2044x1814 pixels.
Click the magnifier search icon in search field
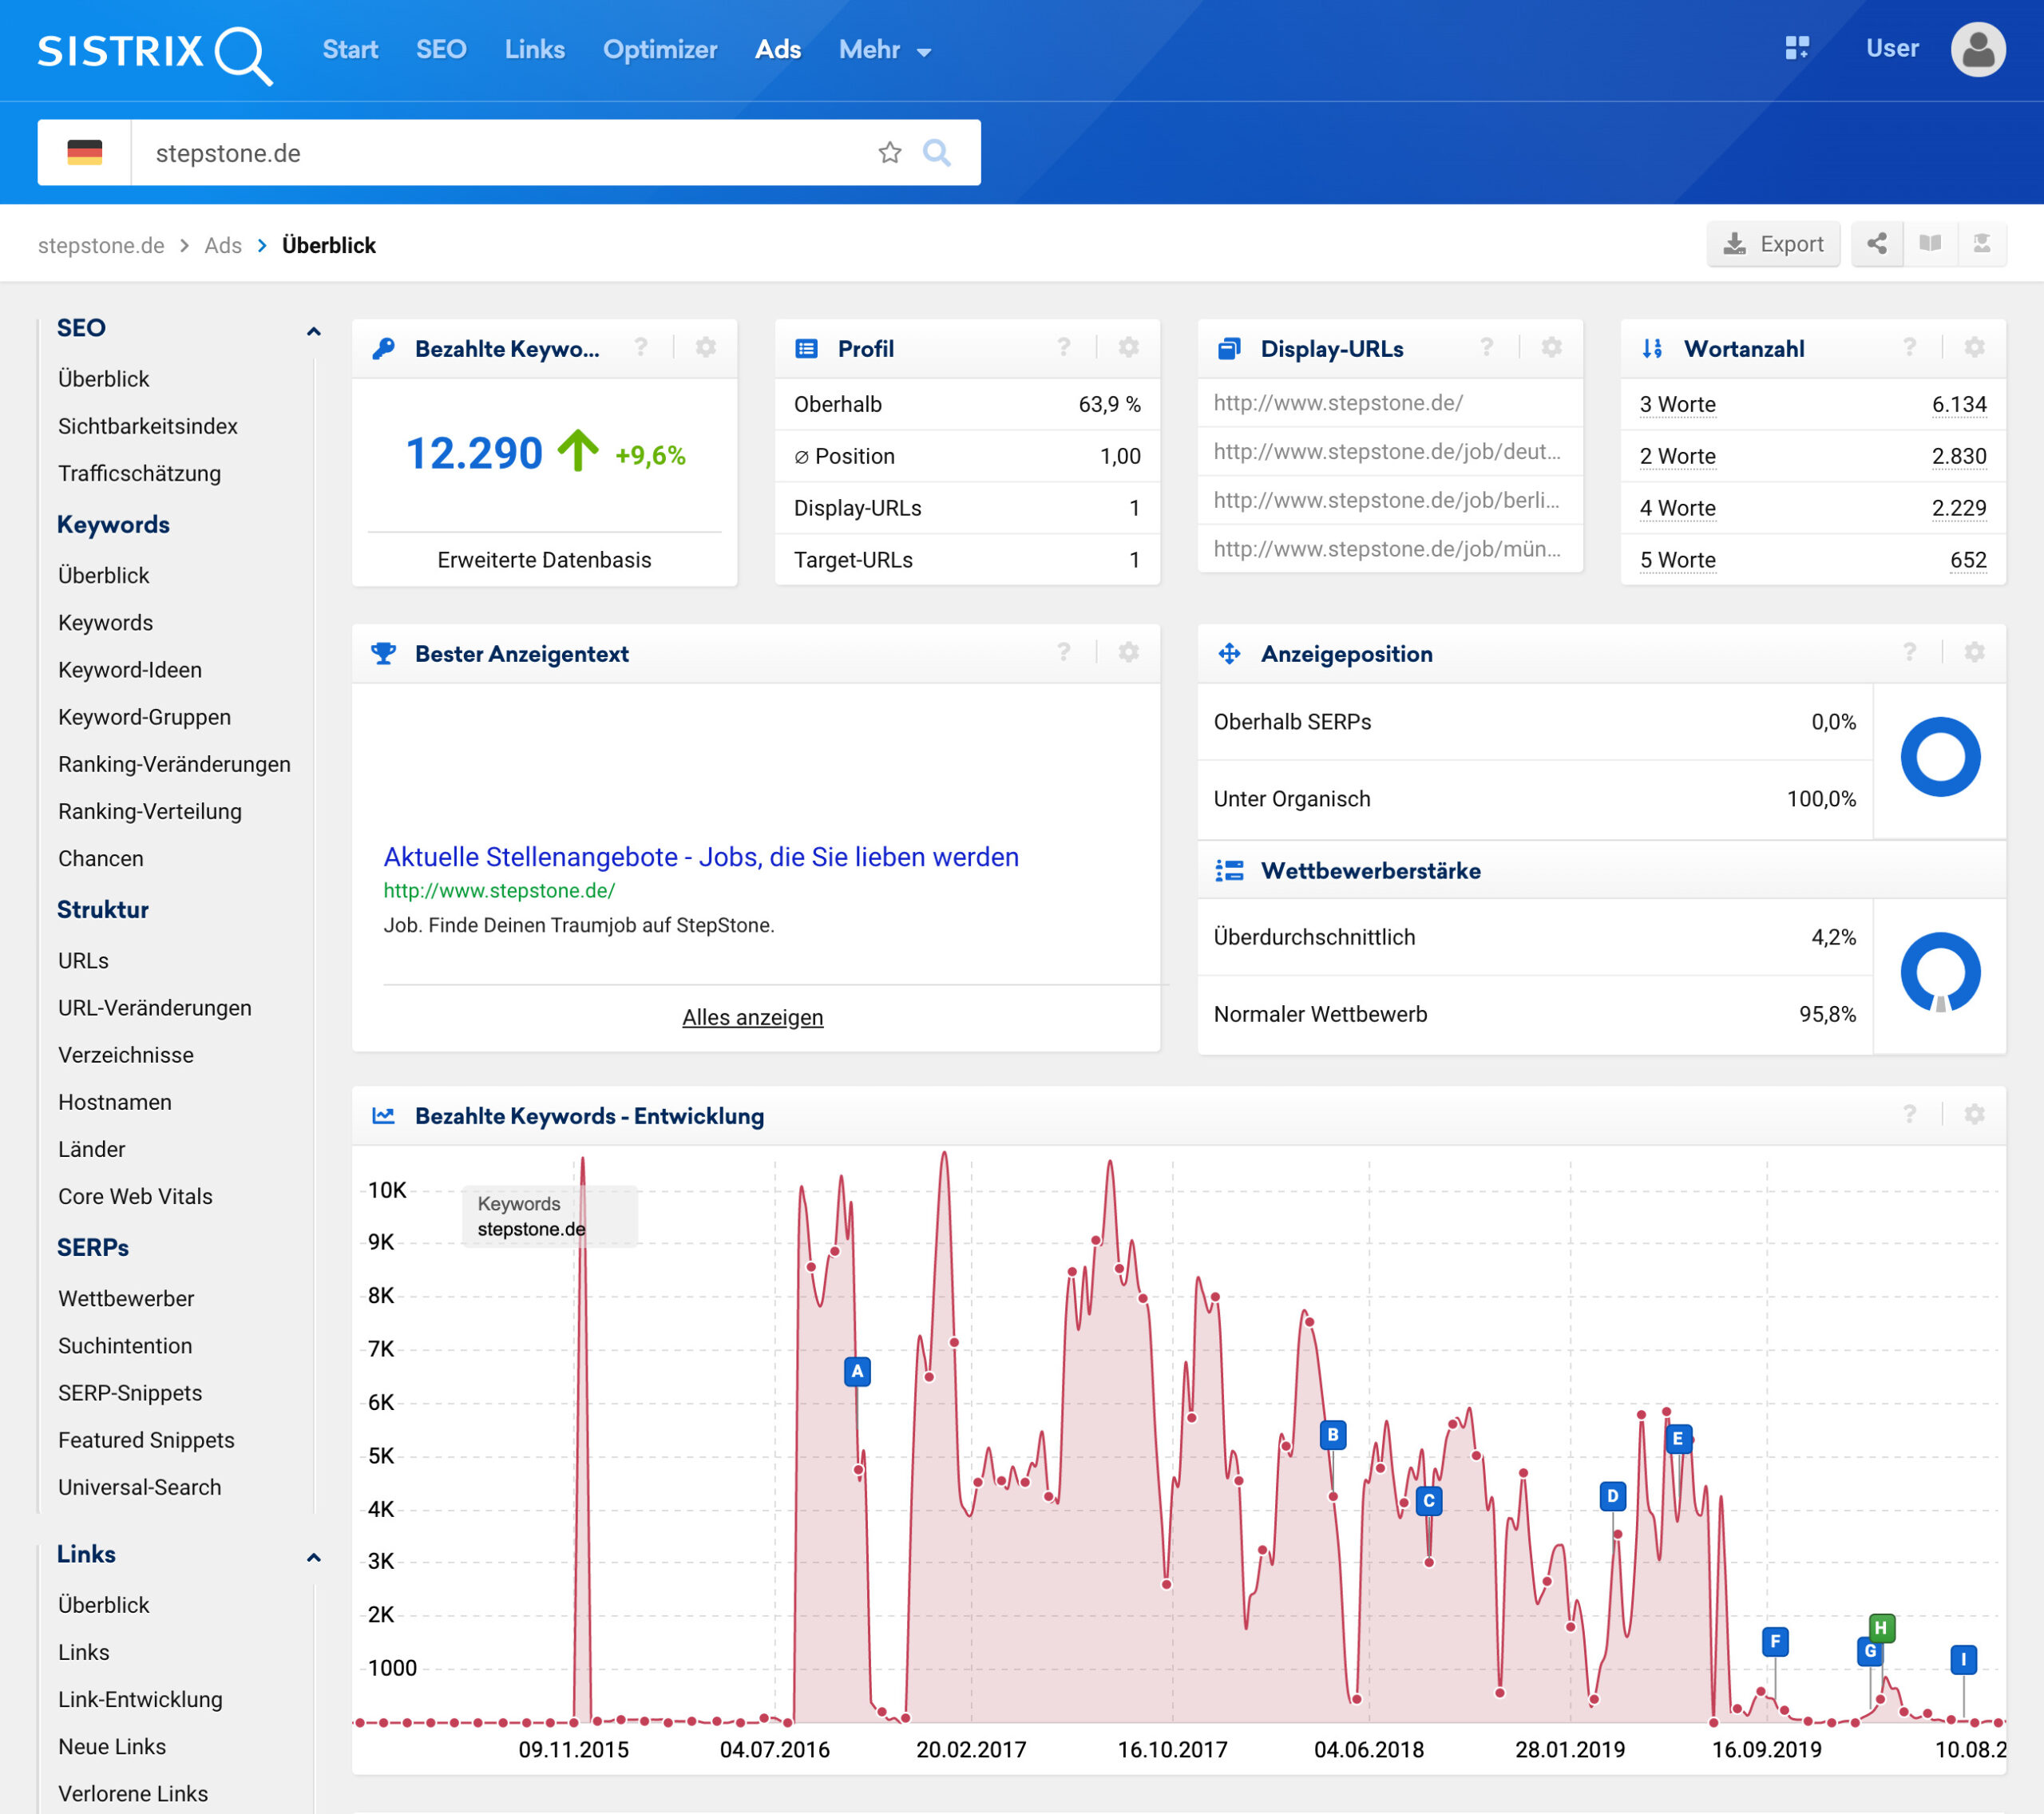[x=936, y=152]
